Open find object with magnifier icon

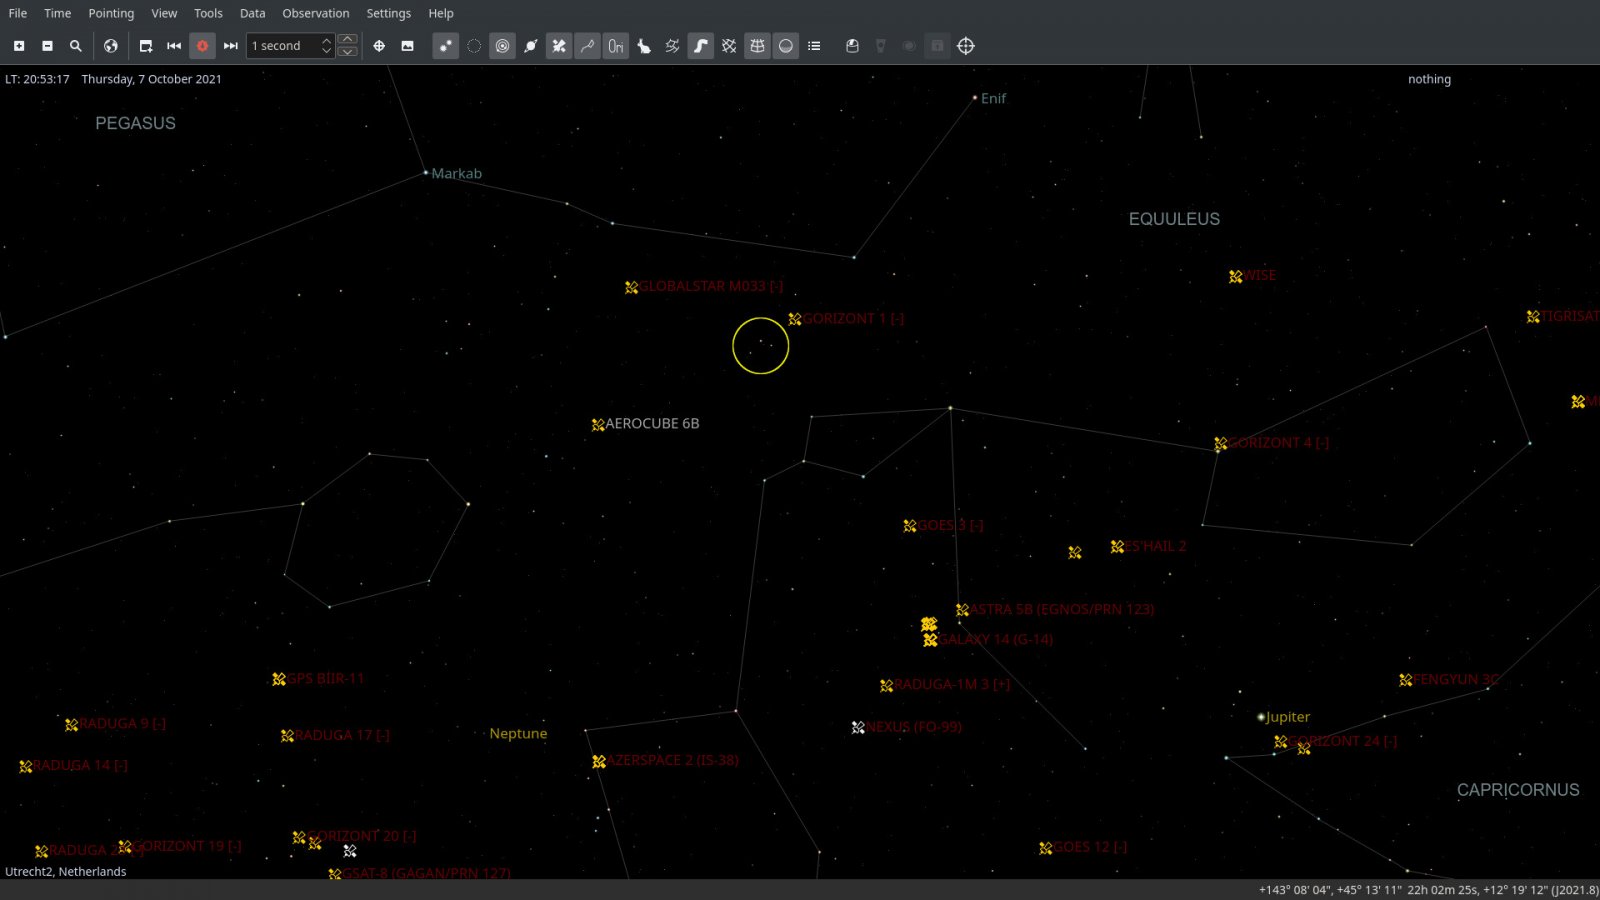click(x=75, y=46)
